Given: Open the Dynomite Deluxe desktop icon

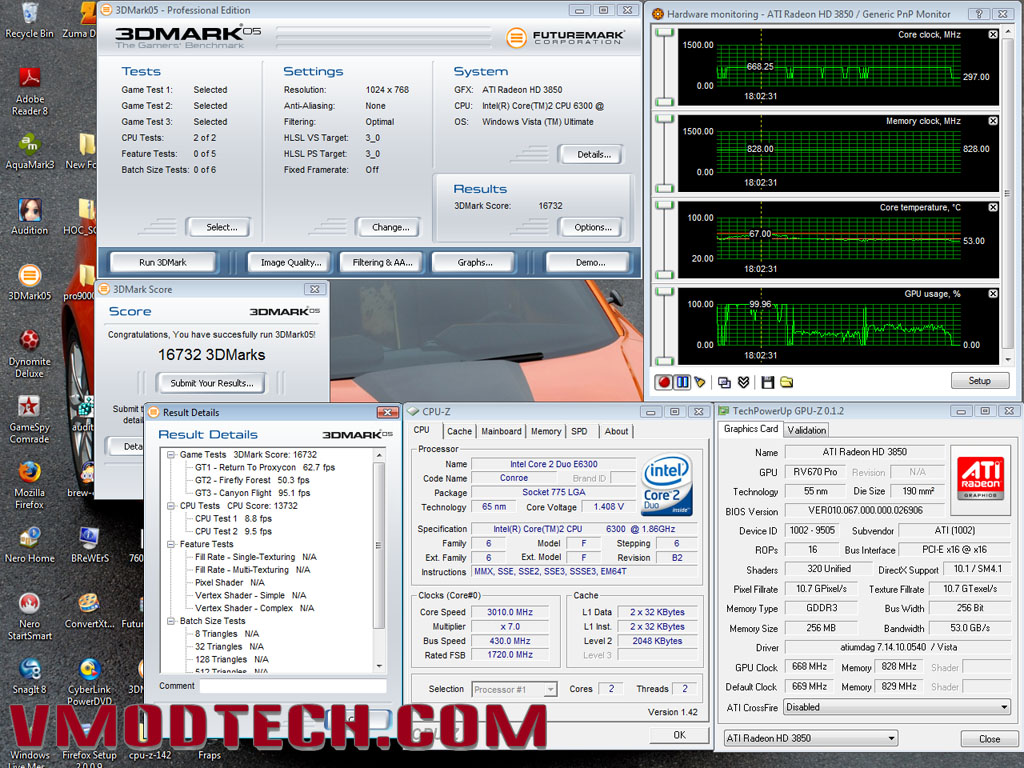Looking at the screenshot, I should (x=29, y=354).
